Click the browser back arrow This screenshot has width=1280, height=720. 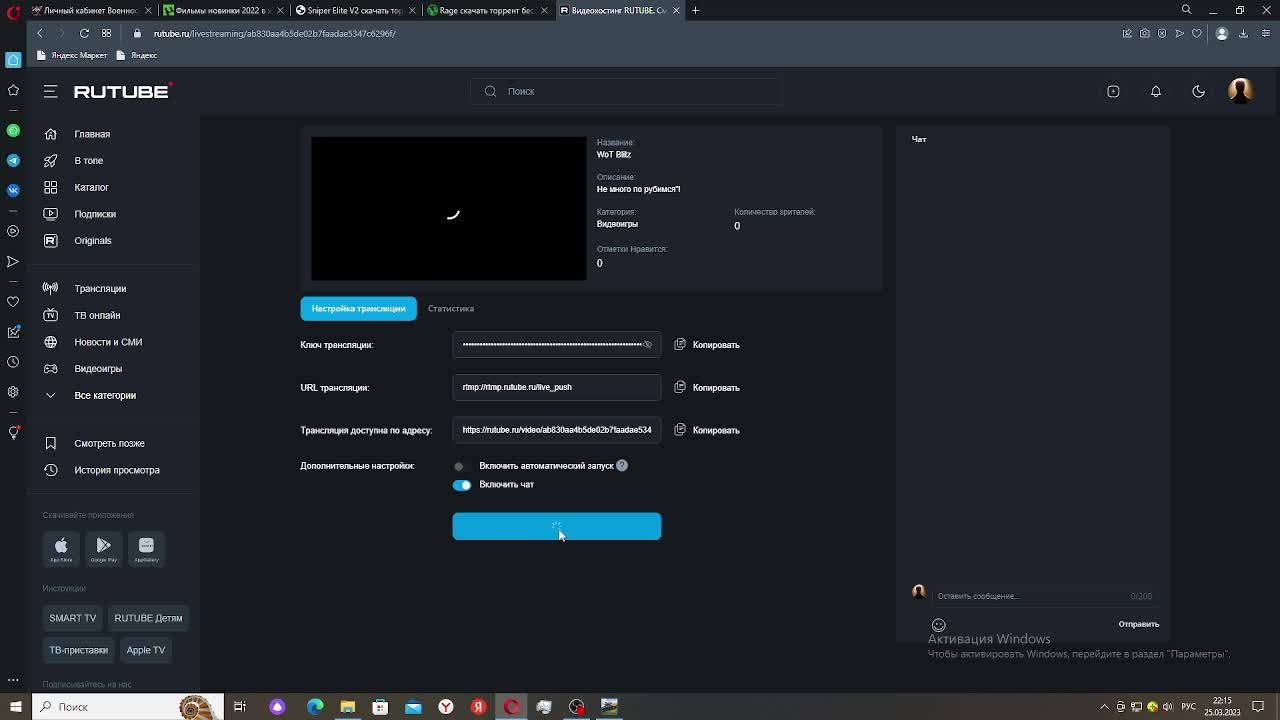(40, 33)
